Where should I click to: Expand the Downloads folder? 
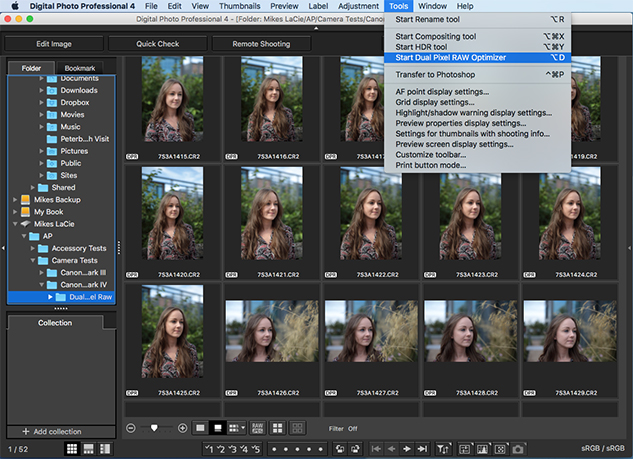(41, 90)
